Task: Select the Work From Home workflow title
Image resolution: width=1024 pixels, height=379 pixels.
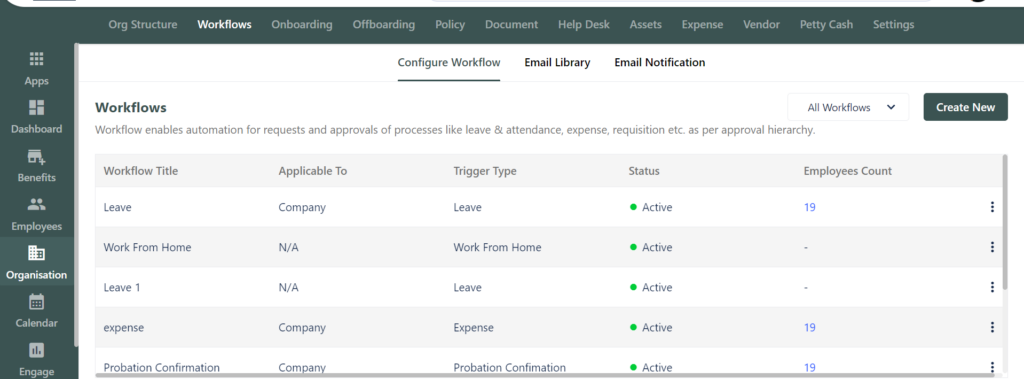Action: (148, 247)
